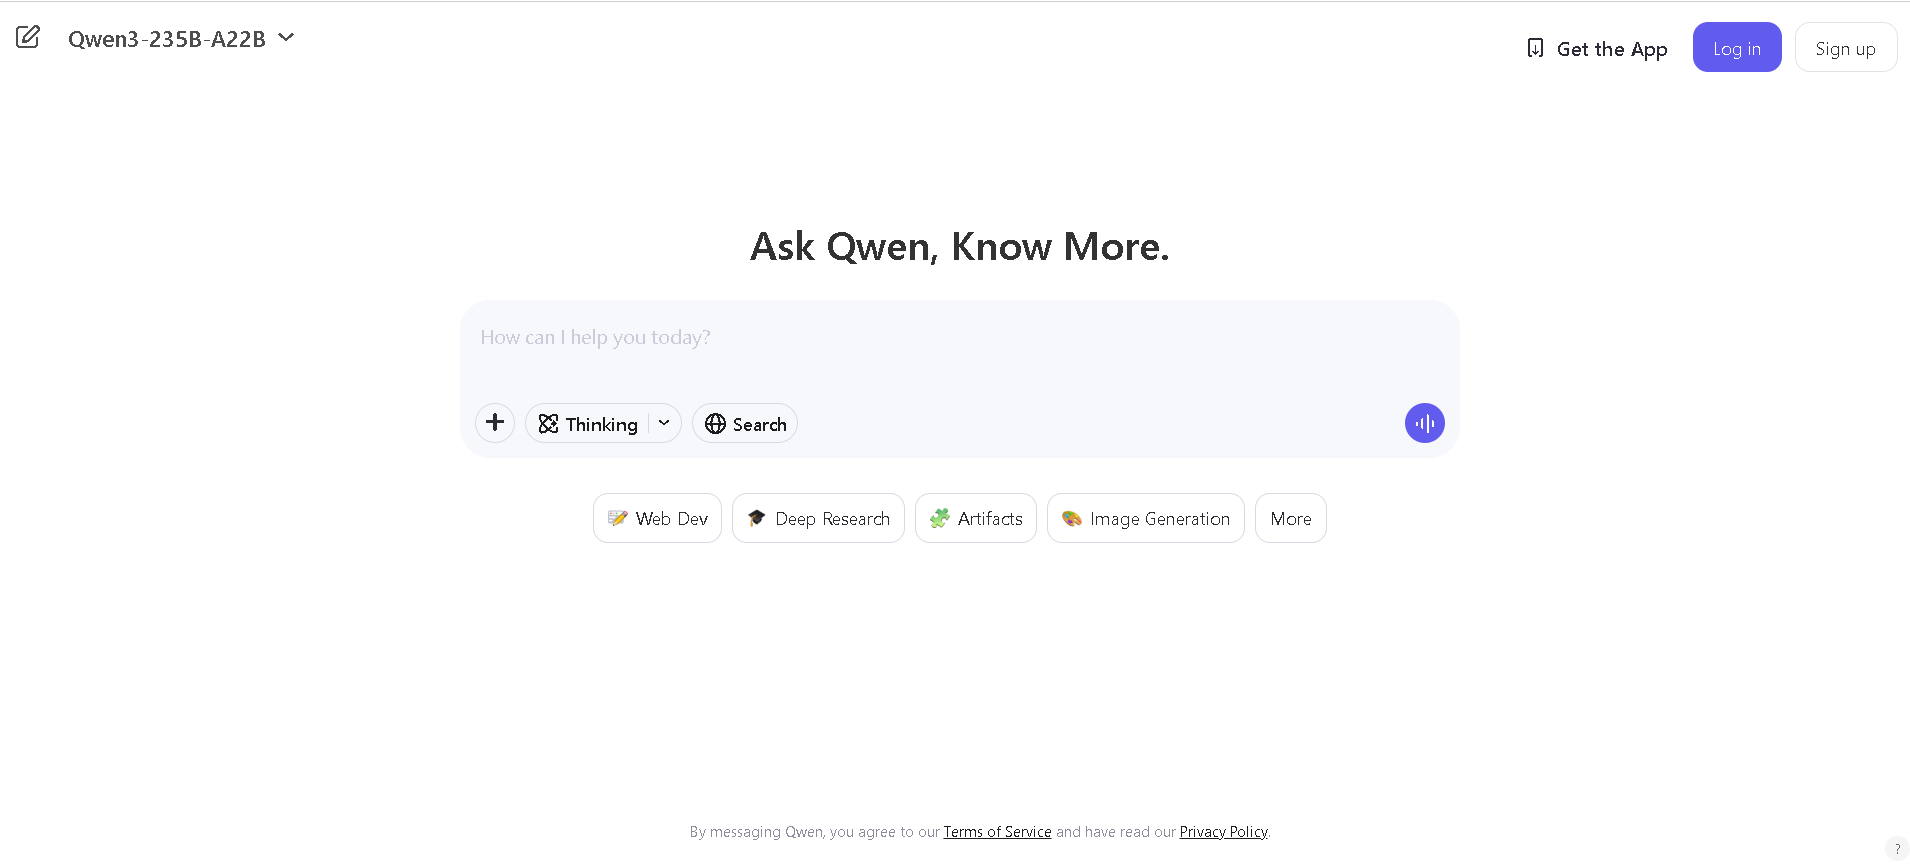
Task: Open the Privacy Policy link
Action: click(x=1223, y=832)
